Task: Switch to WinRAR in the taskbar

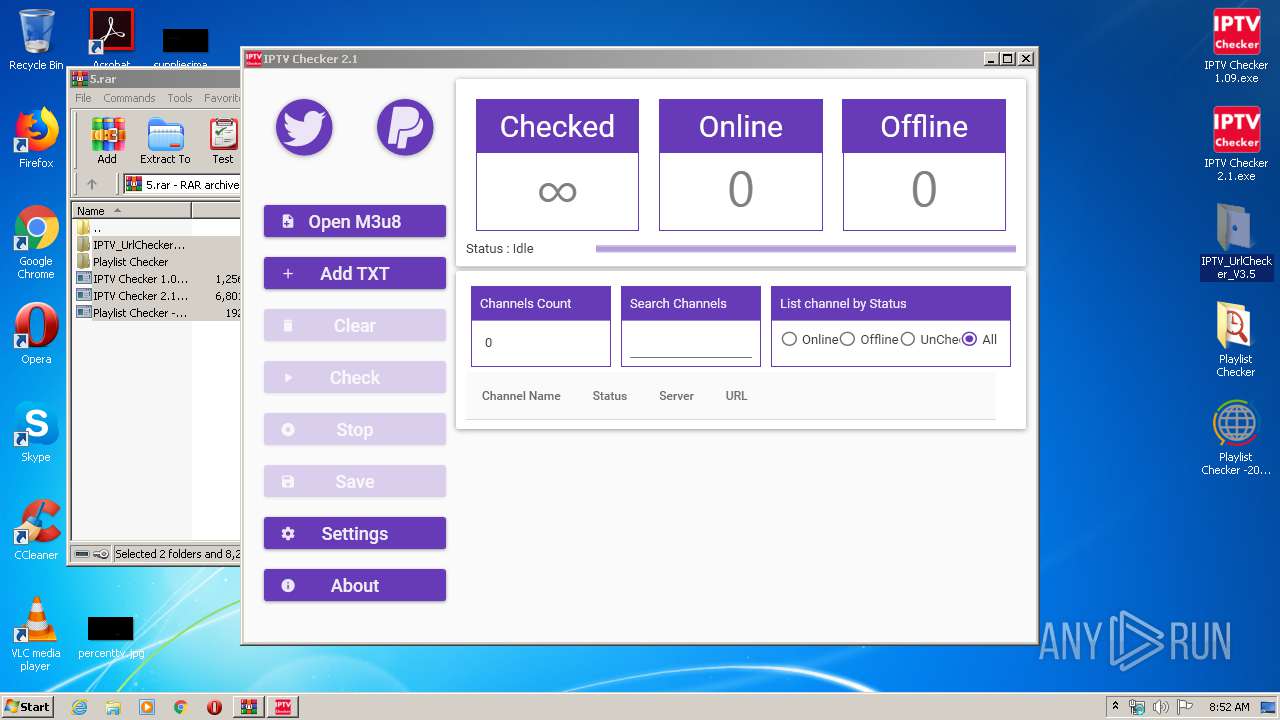Action: 248,707
